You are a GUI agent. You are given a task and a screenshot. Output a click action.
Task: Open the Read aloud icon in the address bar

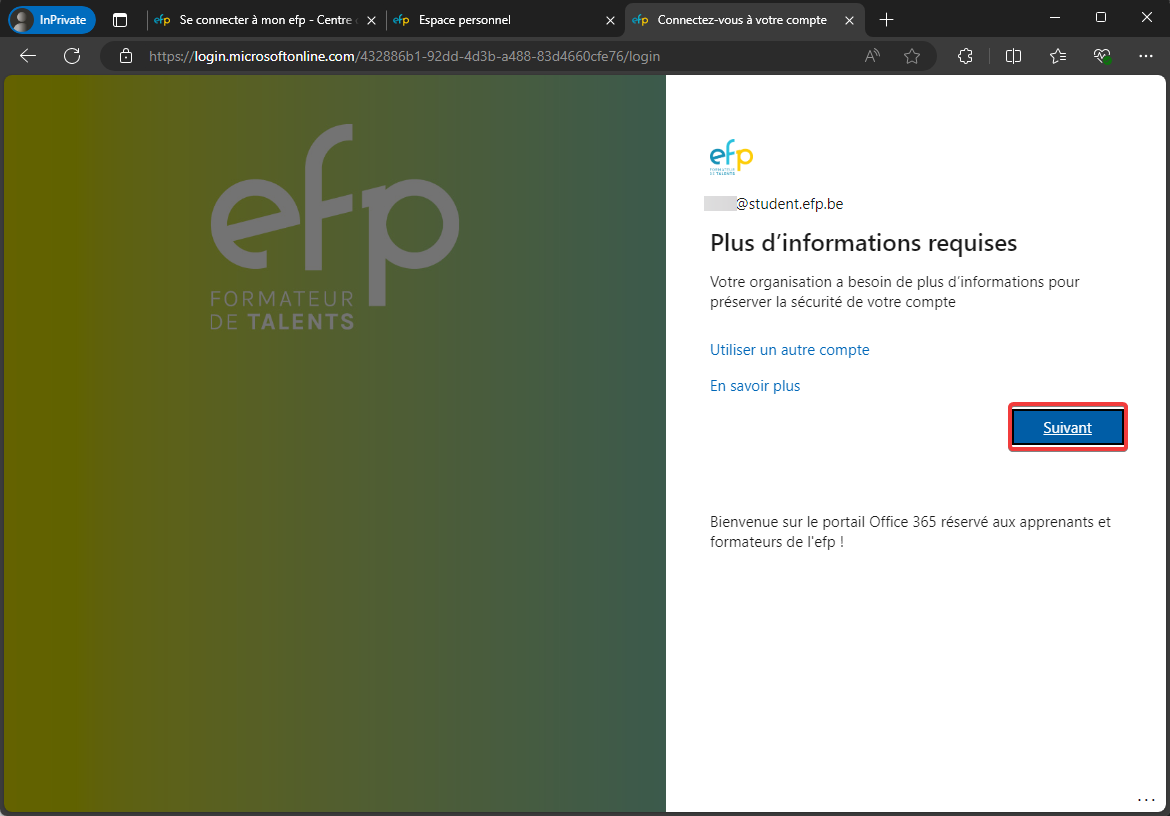tap(872, 56)
